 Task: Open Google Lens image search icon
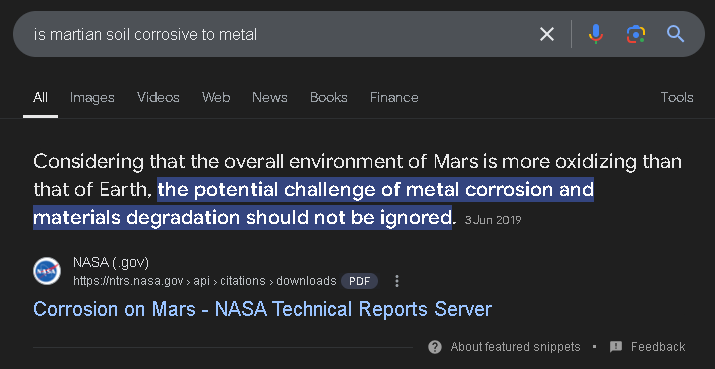[x=636, y=34]
